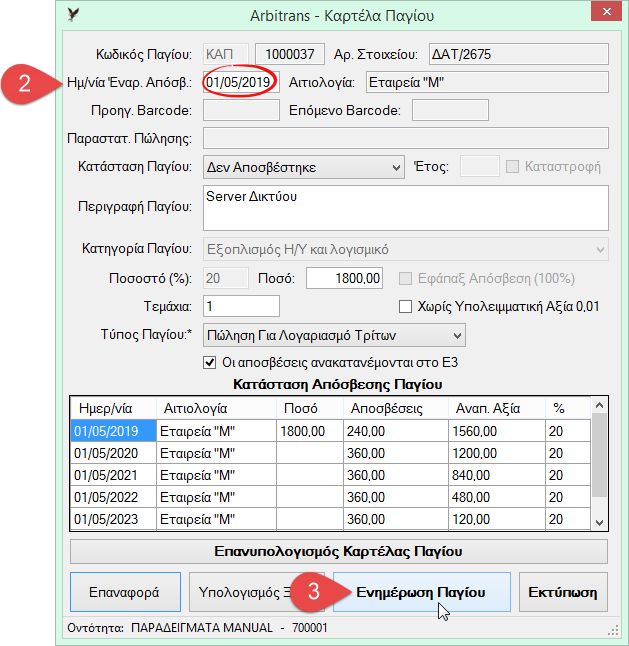Click the Περιγραφή Παγίου text area
This screenshot has height=646, width=629.
pos(406,208)
